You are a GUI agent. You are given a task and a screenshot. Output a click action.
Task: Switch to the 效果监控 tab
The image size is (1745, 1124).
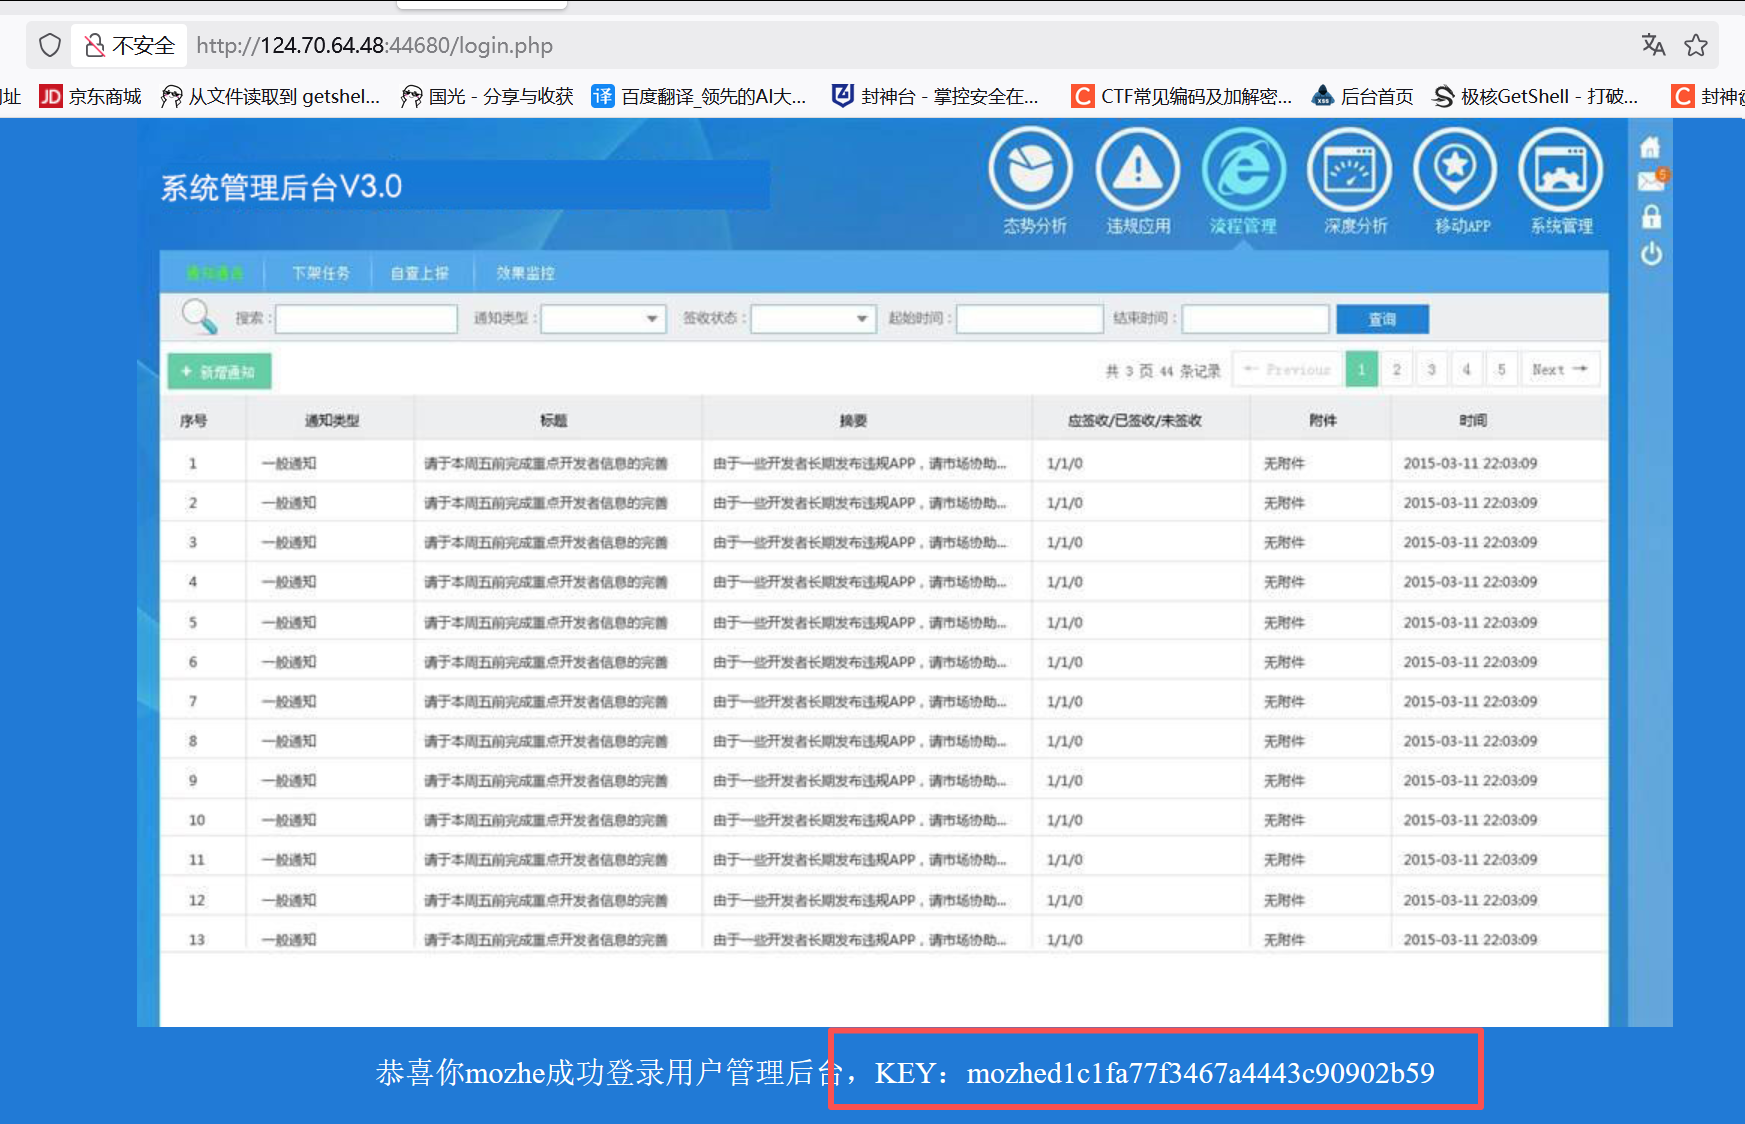(x=525, y=273)
